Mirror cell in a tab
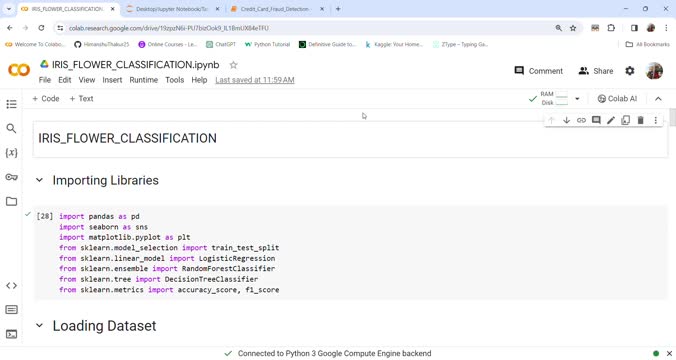Viewport: 676px width, 360px height. coord(626,120)
